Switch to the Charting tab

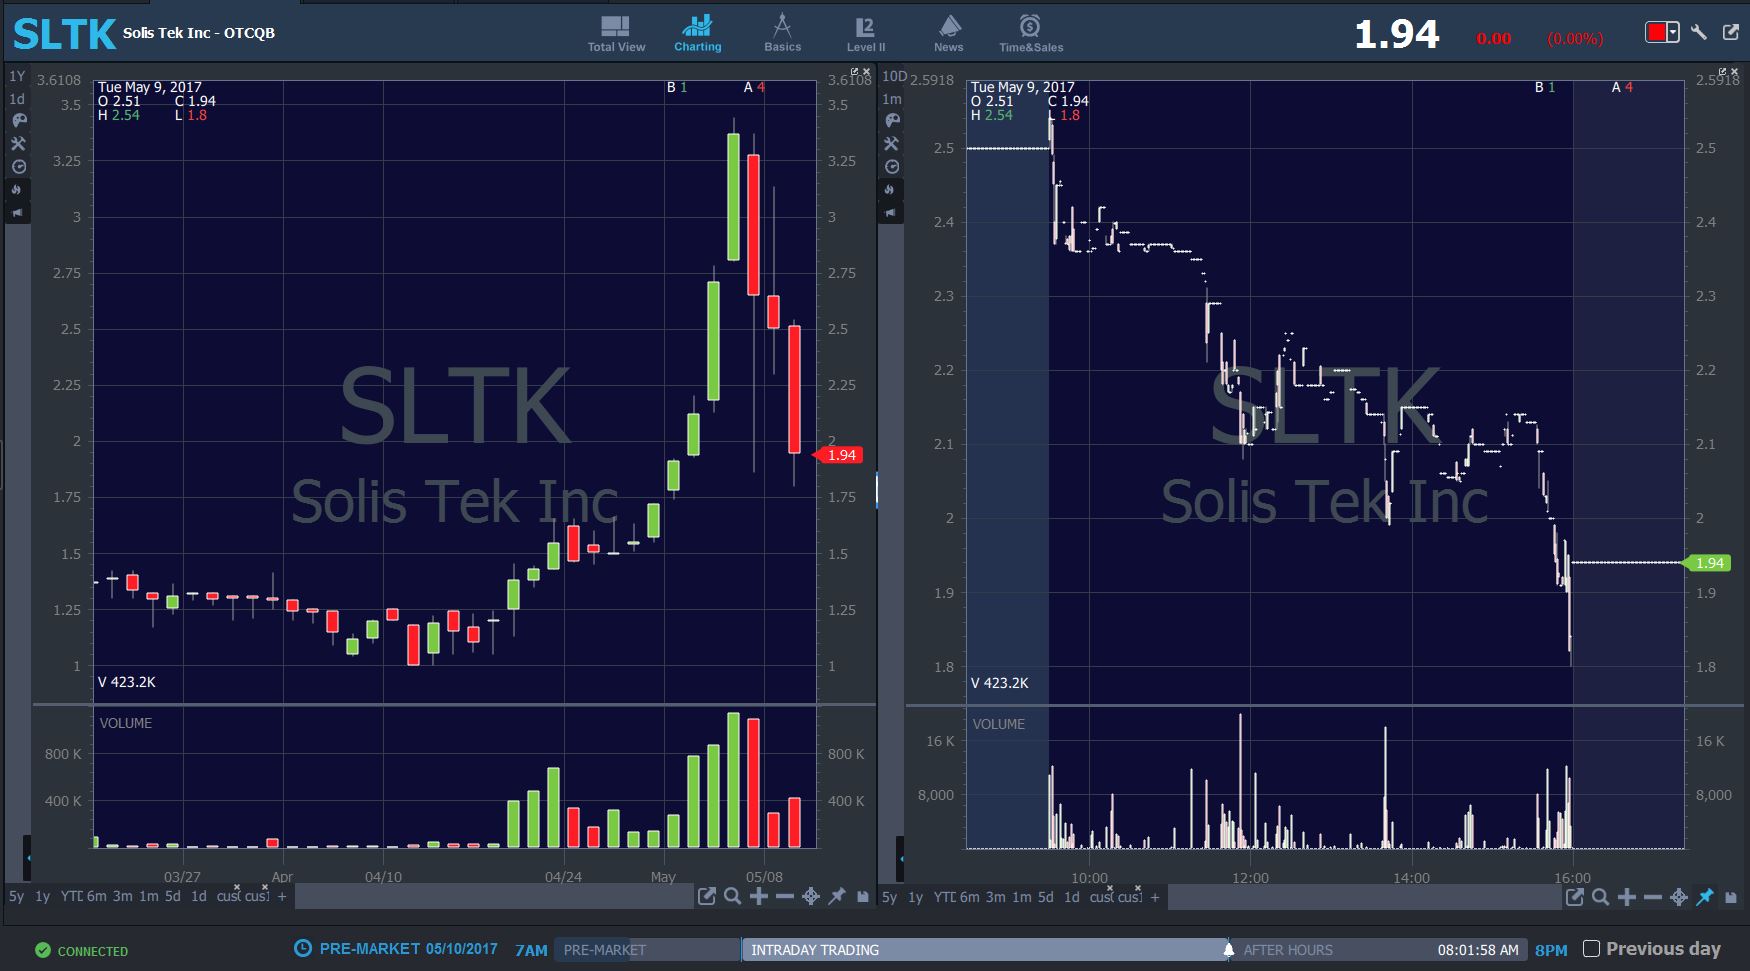tap(697, 33)
